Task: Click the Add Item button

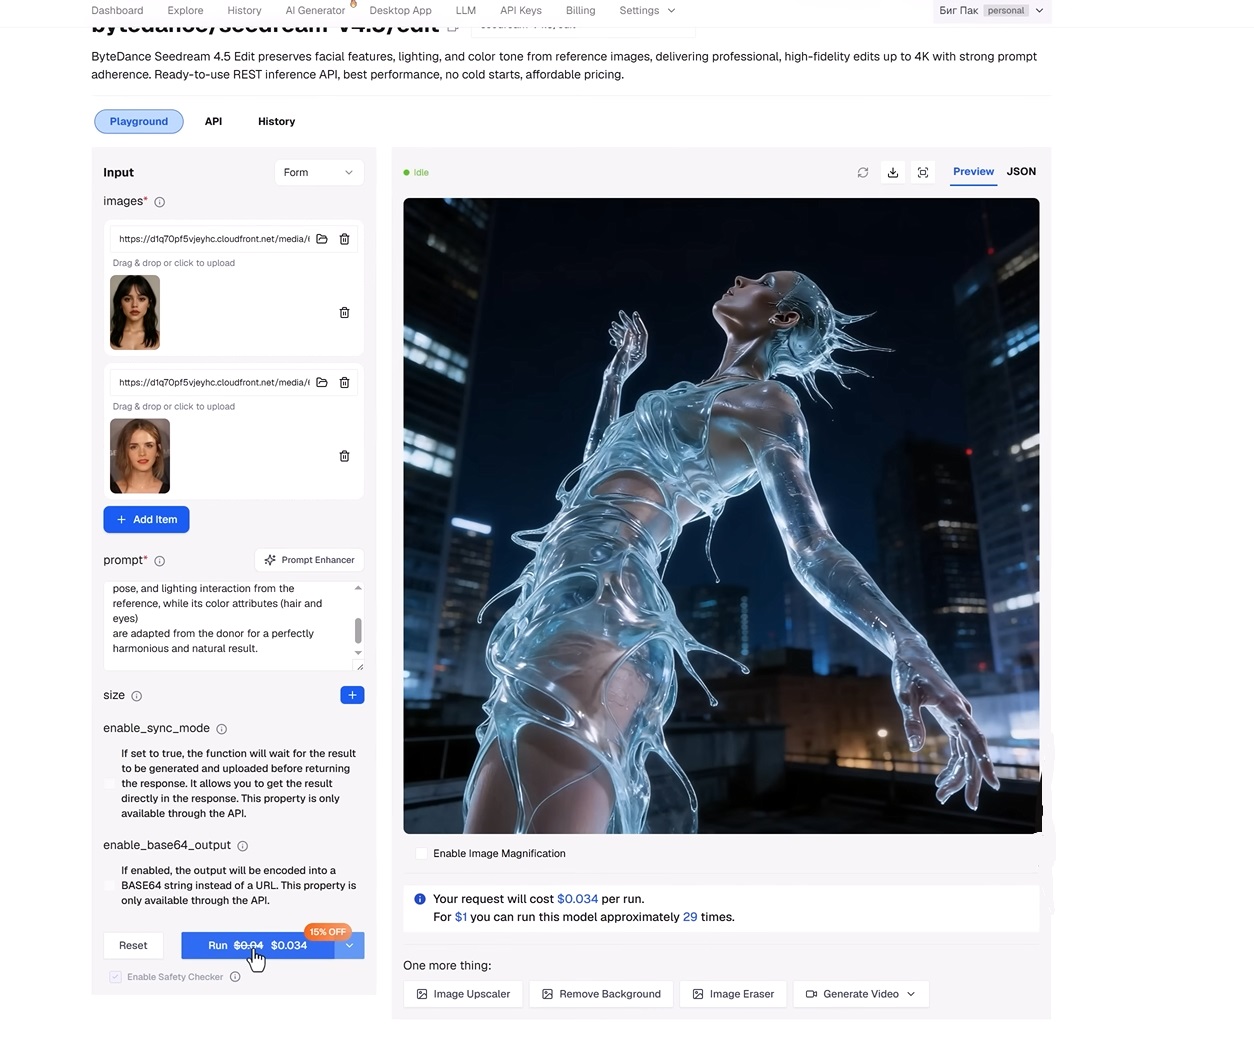Action: 146,520
